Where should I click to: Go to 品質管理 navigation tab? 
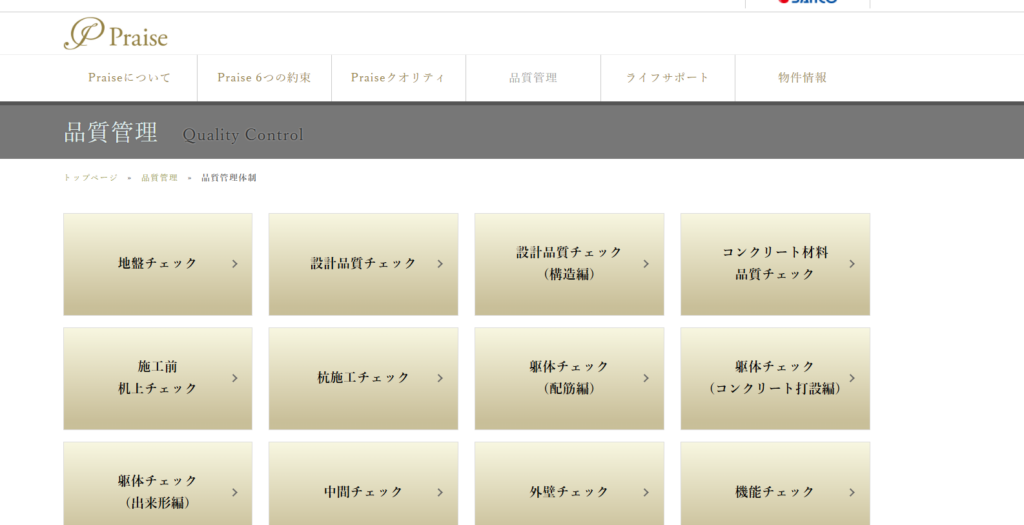click(x=533, y=78)
